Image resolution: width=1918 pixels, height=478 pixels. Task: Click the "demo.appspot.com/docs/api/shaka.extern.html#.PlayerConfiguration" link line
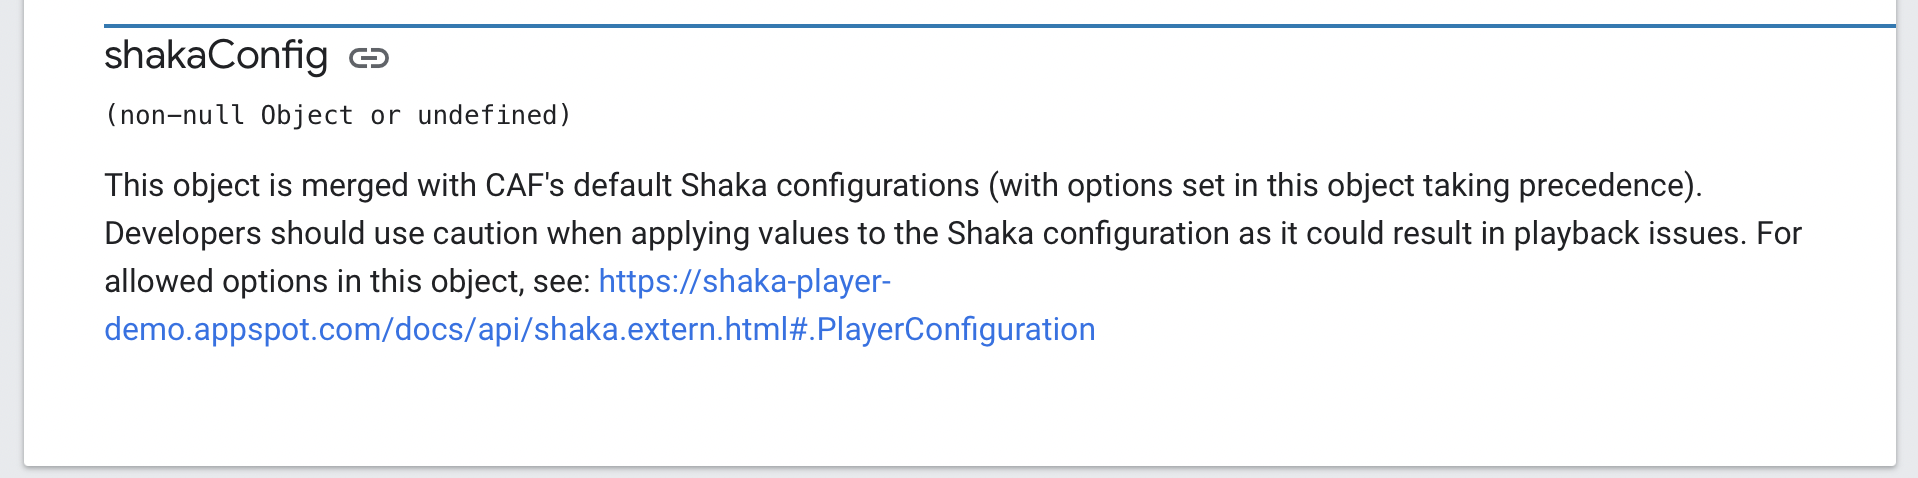click(600, 329)
